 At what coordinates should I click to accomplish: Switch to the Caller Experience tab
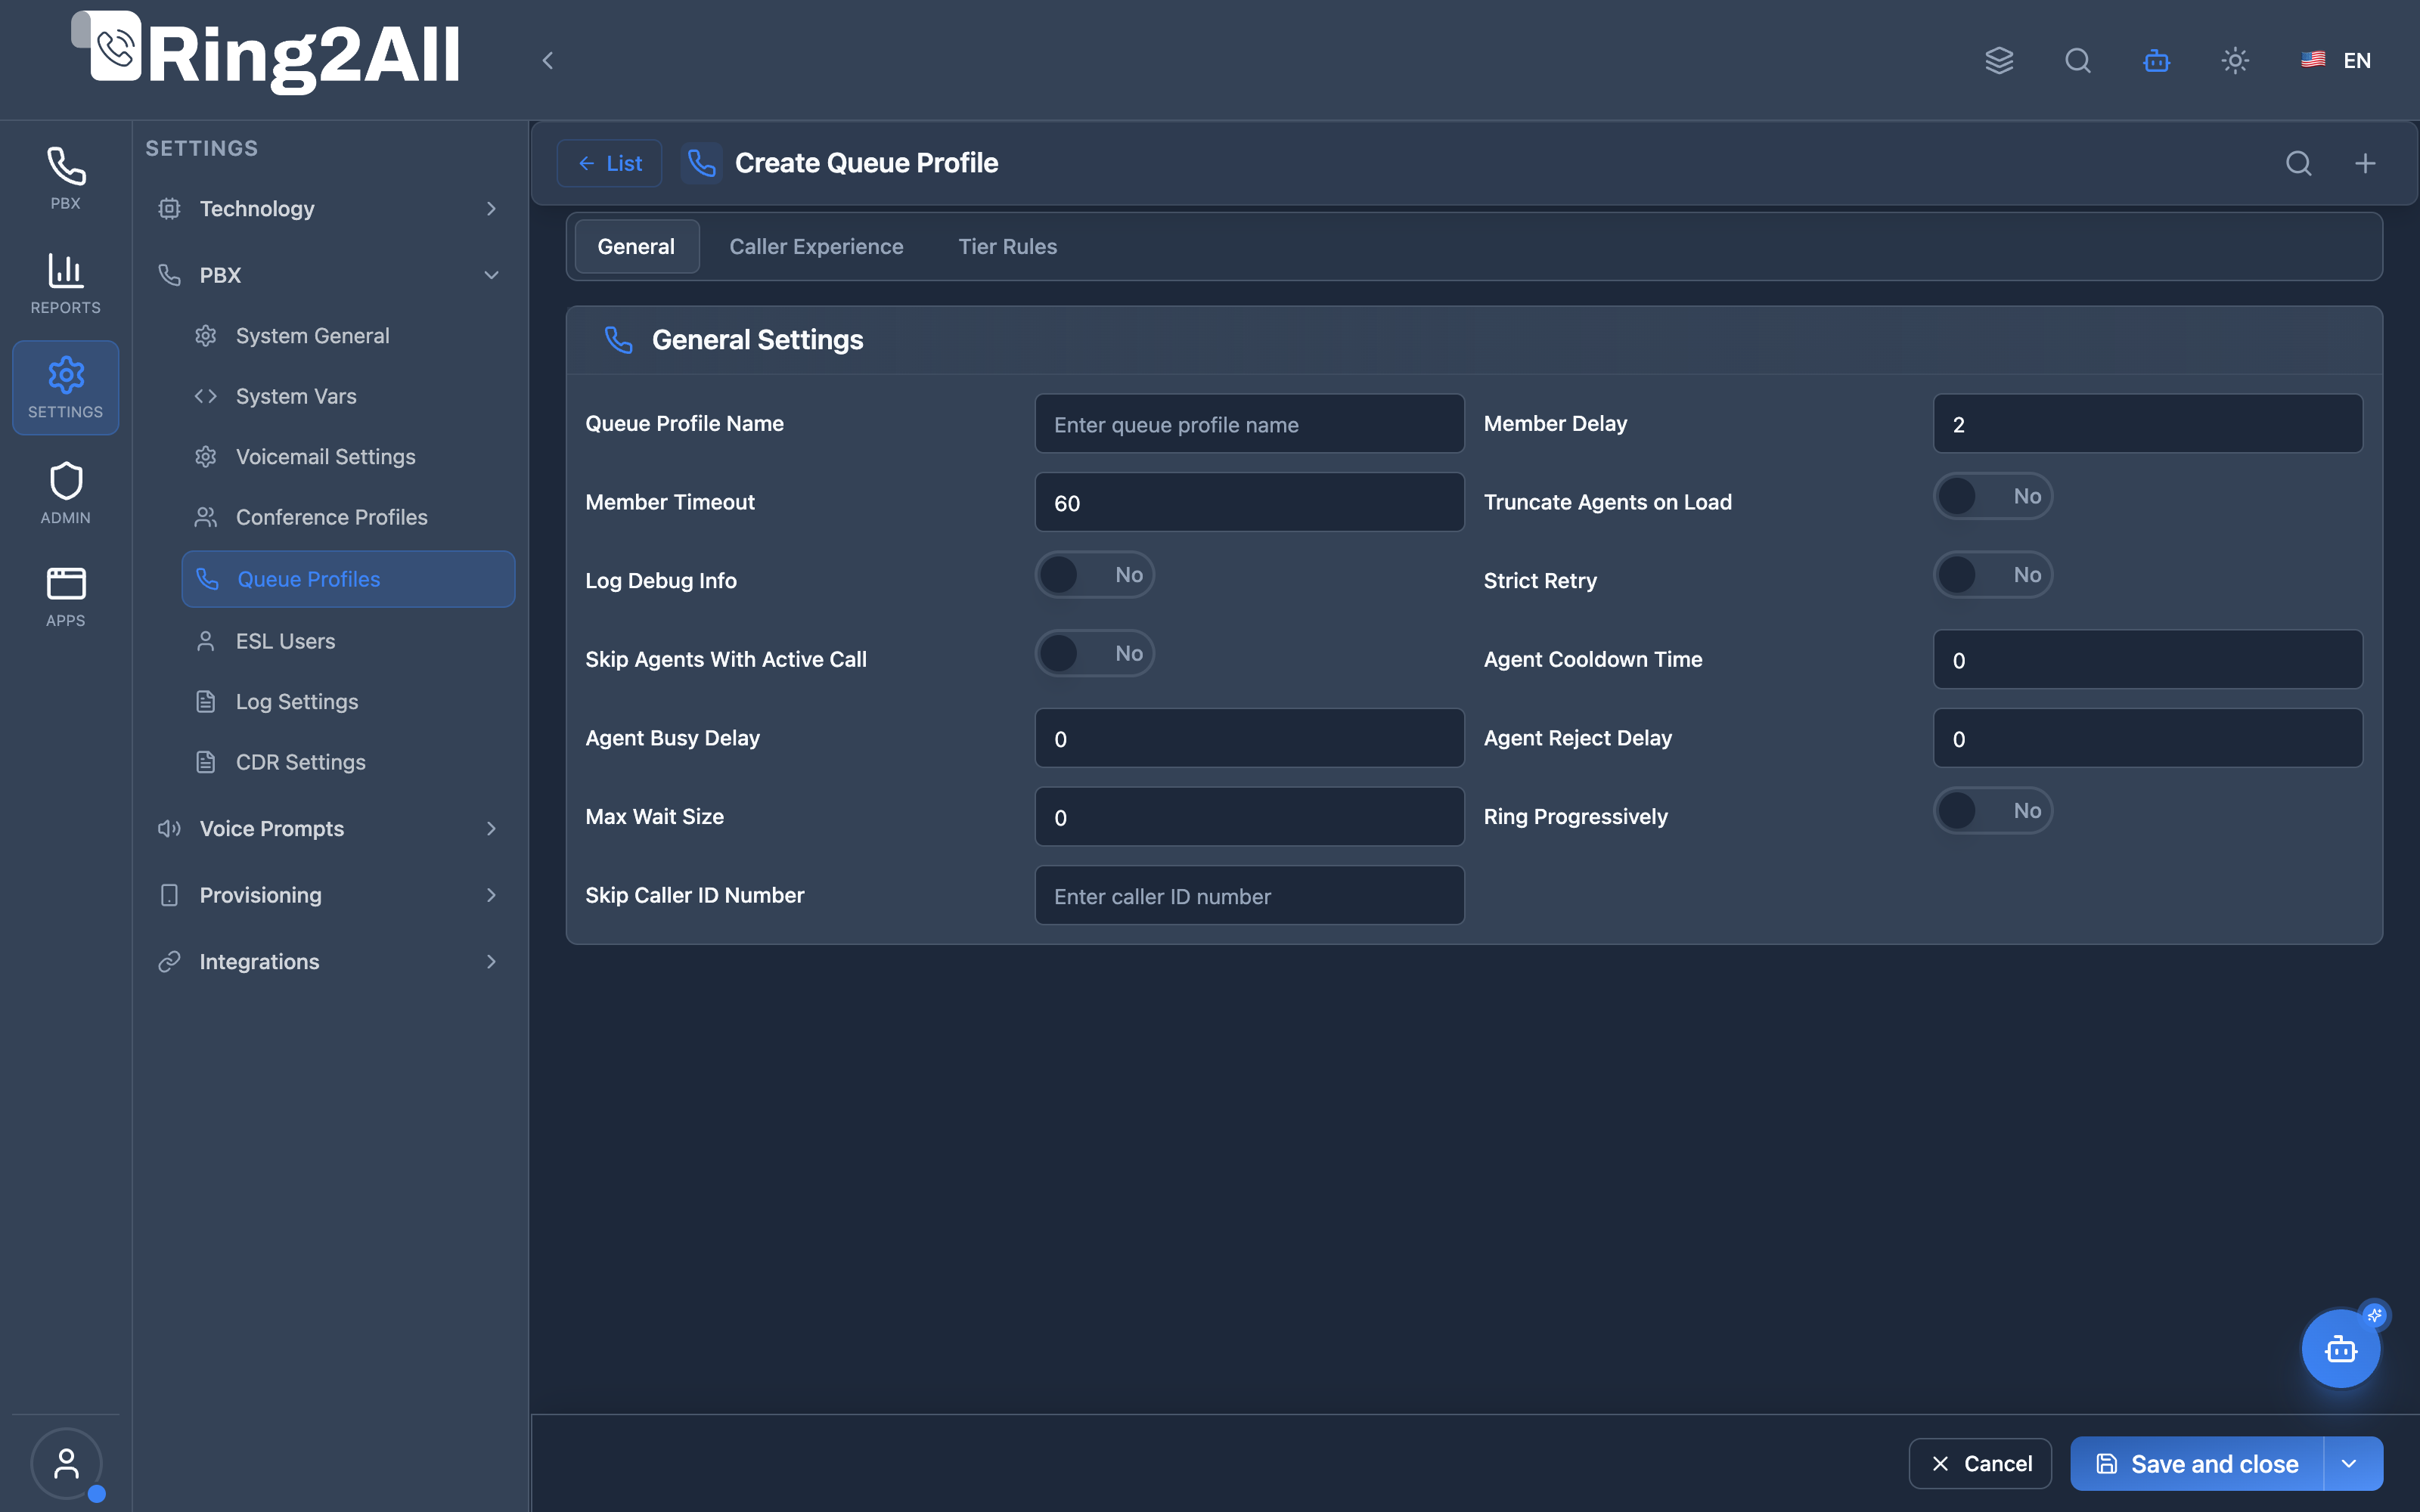(816, 246)
